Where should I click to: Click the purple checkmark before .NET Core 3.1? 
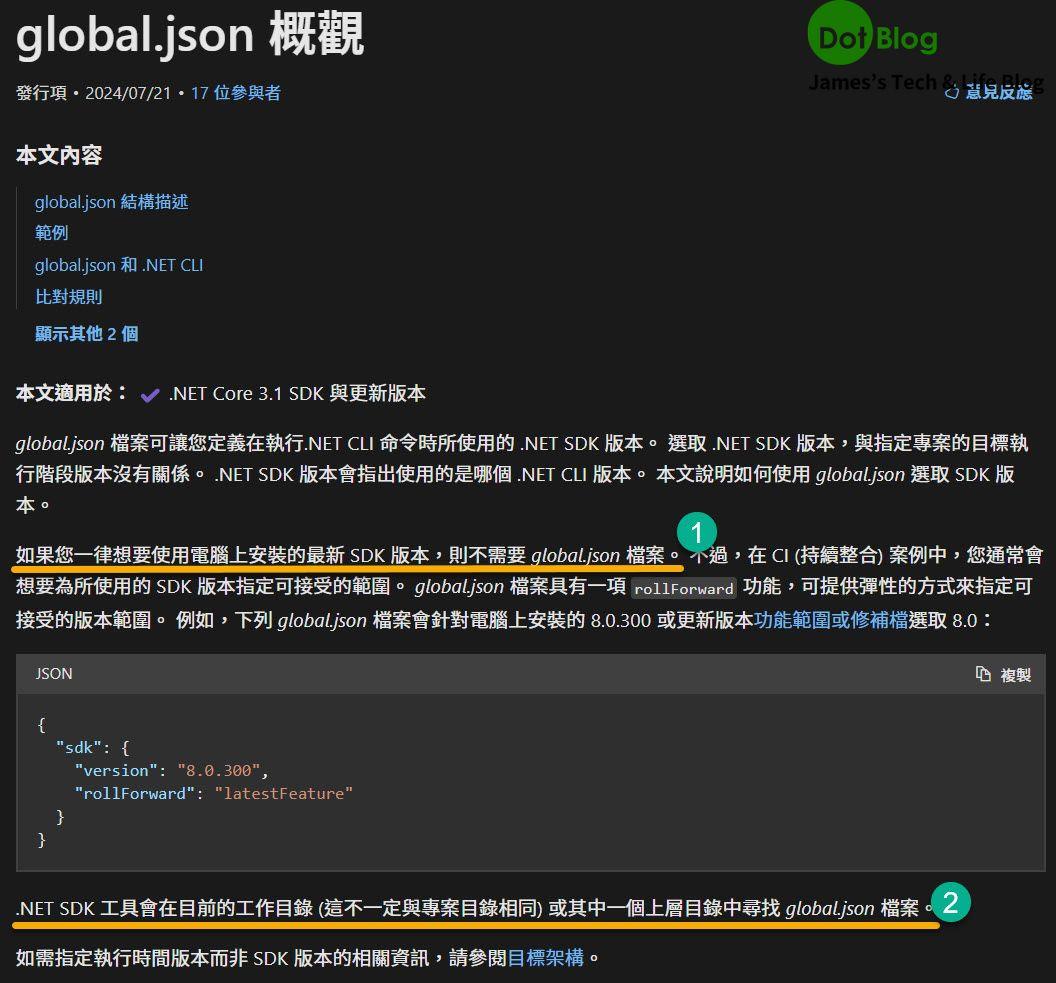pyautogui.click(x=150, y=394)
